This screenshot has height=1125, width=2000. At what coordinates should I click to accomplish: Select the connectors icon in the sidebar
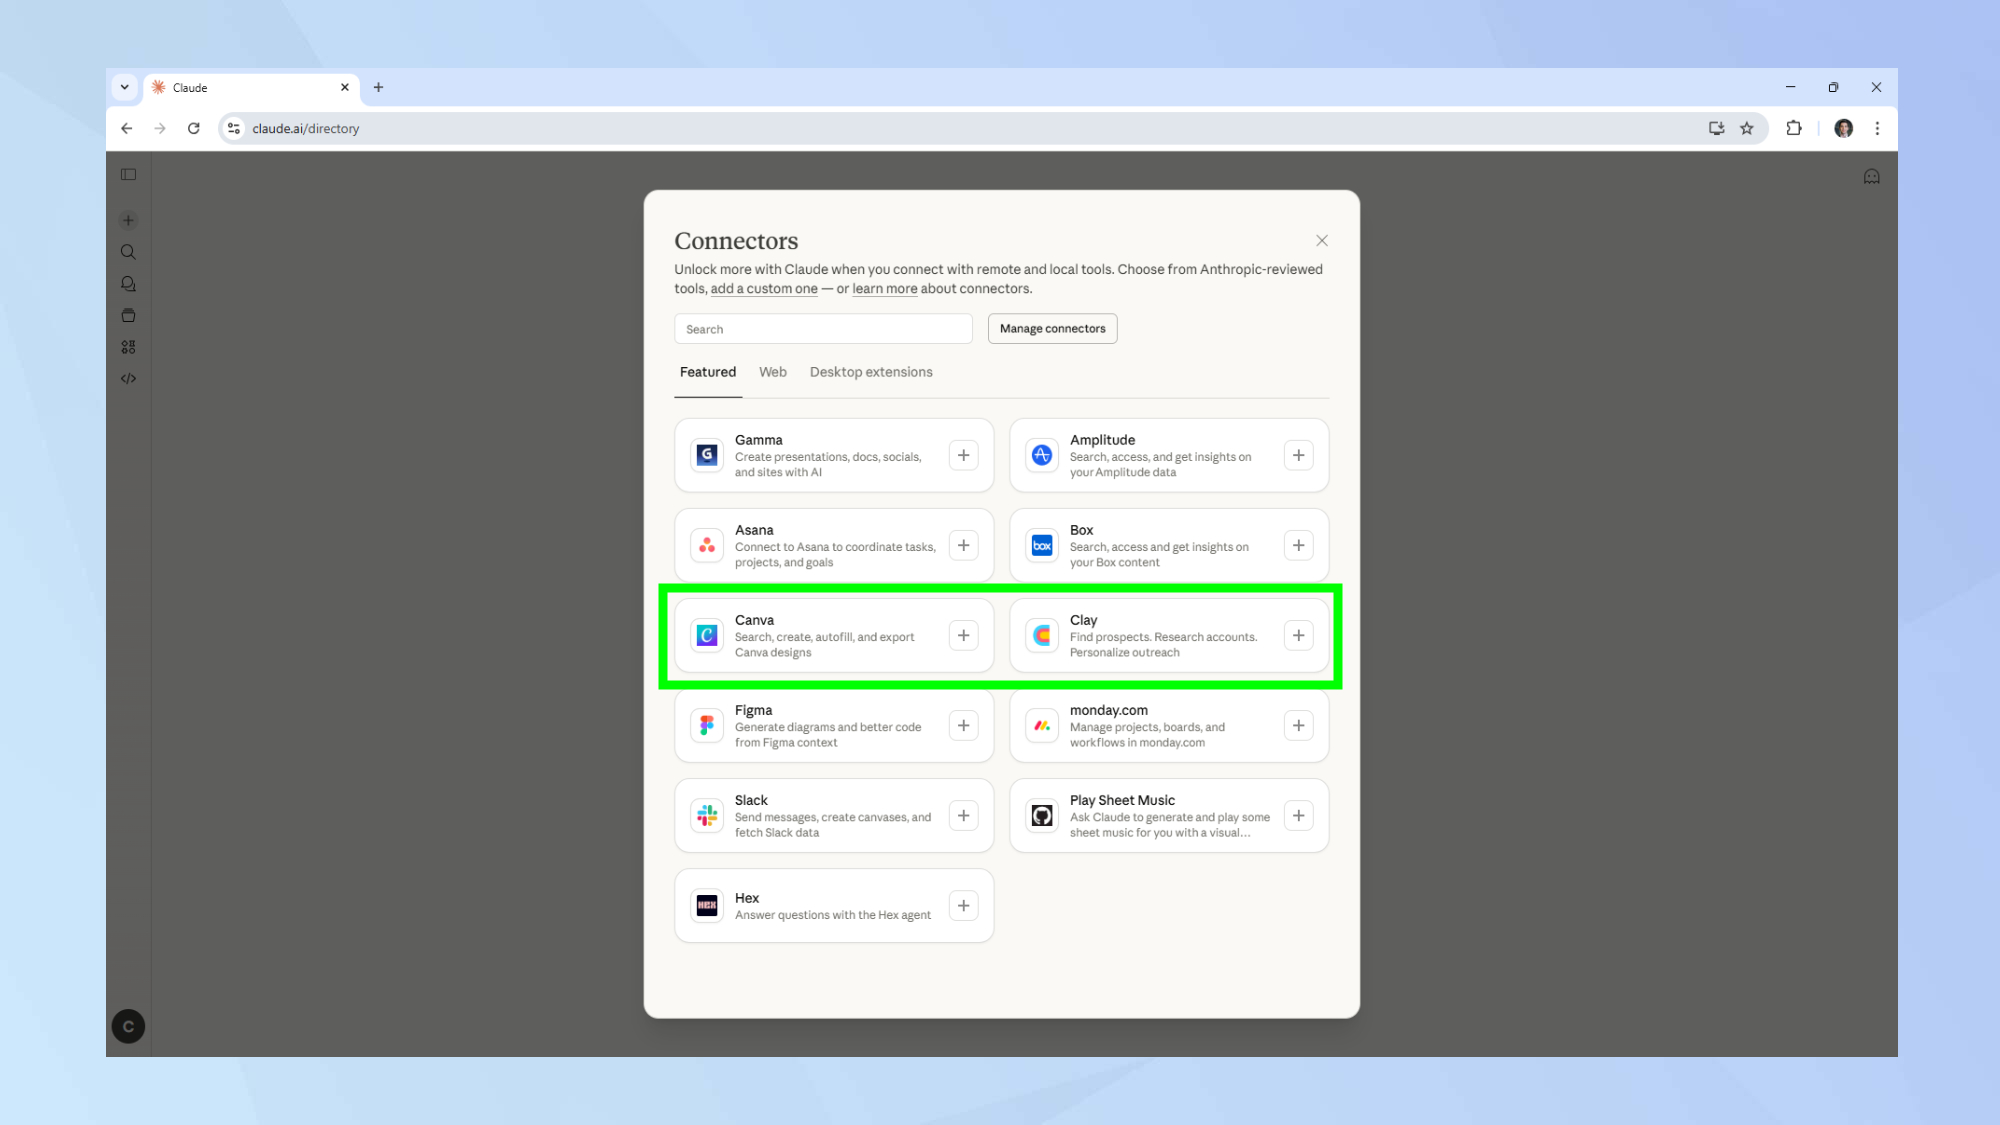pyautogui.click(x=128, y=346)
